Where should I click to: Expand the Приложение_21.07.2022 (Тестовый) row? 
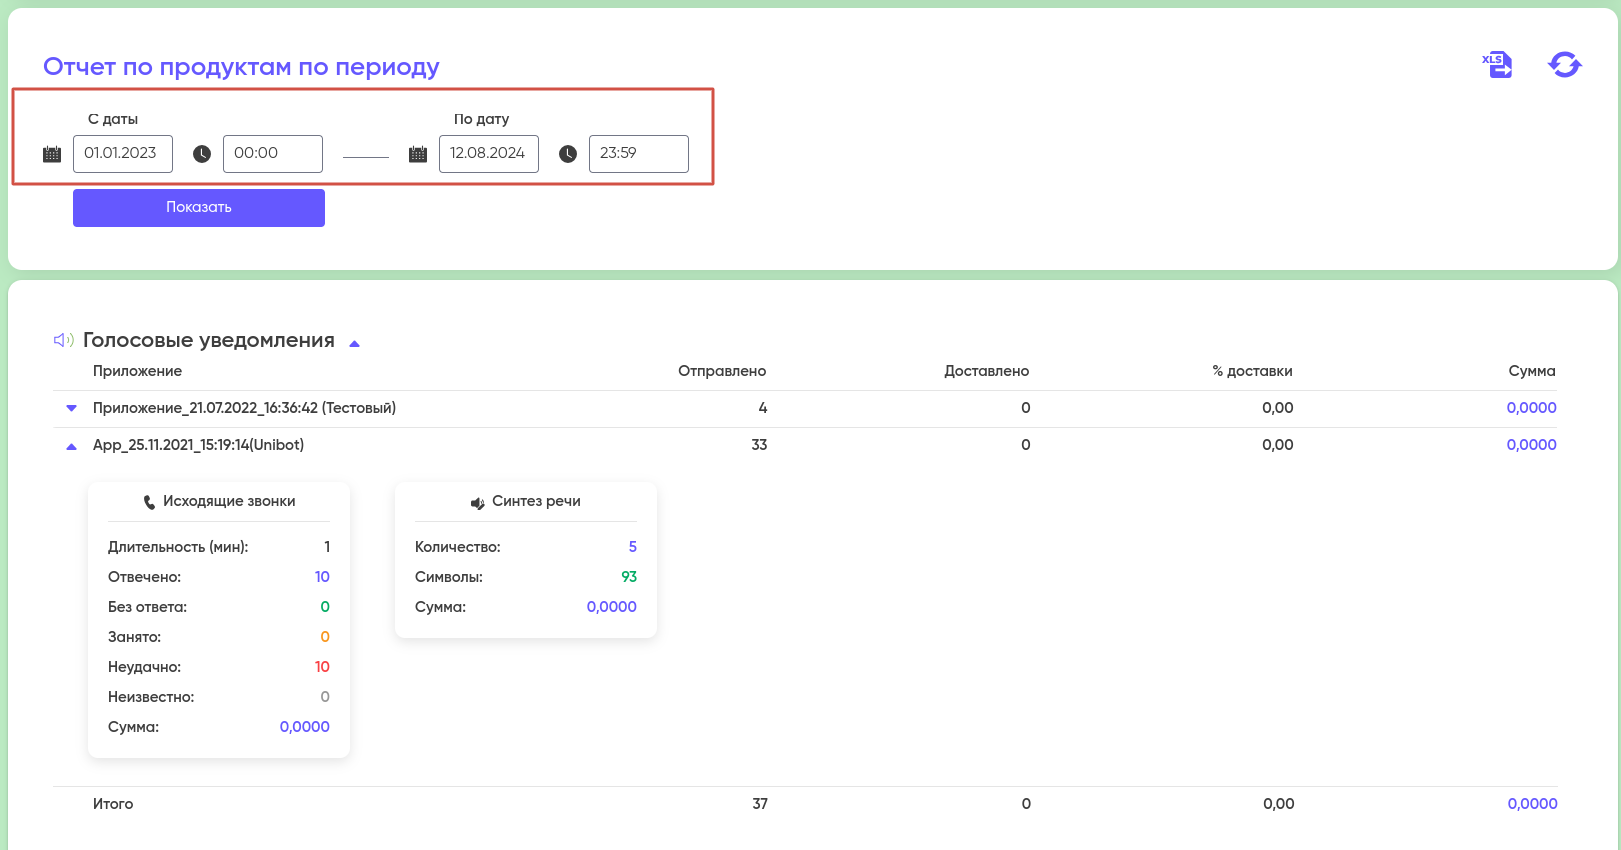71,408
